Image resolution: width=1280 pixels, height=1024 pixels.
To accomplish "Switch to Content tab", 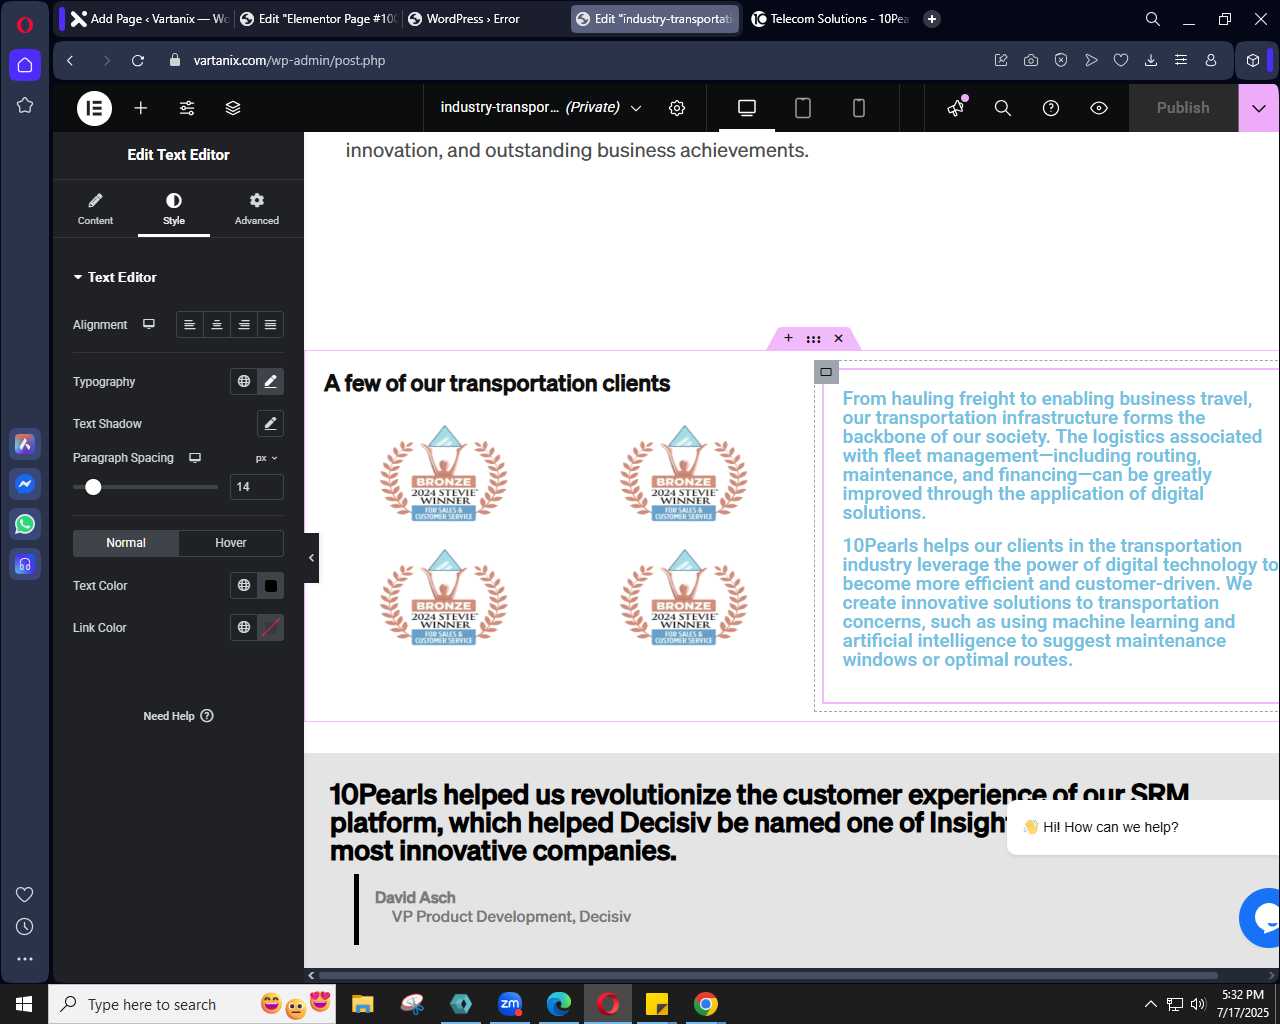I will (x=95, y=209).
